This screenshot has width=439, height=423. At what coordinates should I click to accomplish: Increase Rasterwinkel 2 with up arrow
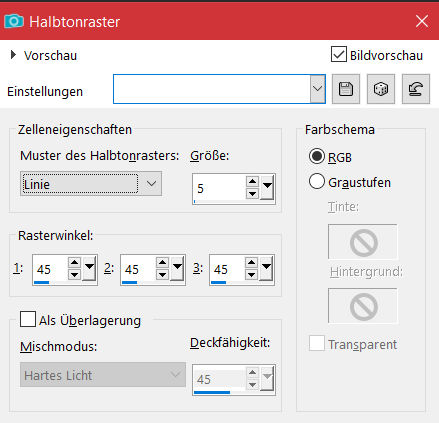162,263
